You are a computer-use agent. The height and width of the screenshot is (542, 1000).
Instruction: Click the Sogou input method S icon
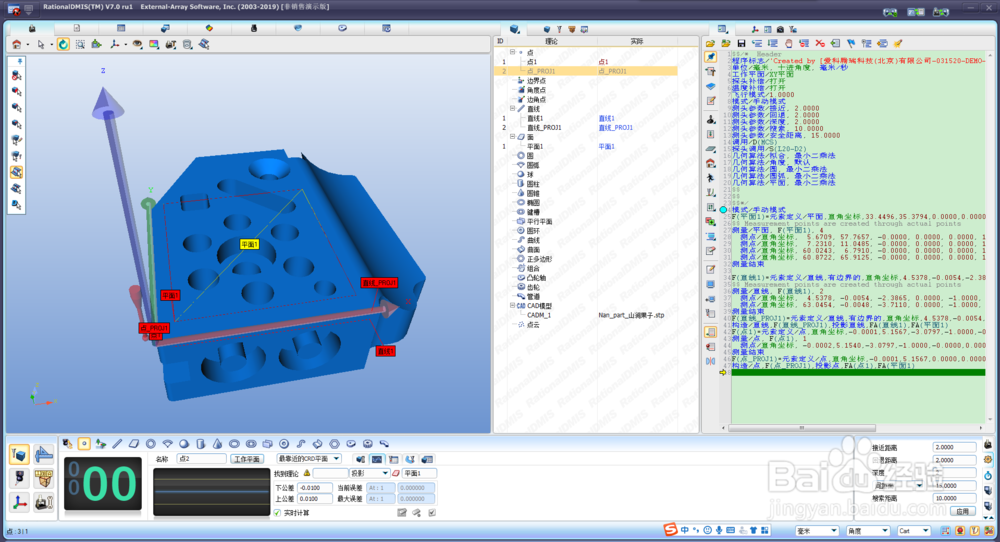click(x=670, y=530)
